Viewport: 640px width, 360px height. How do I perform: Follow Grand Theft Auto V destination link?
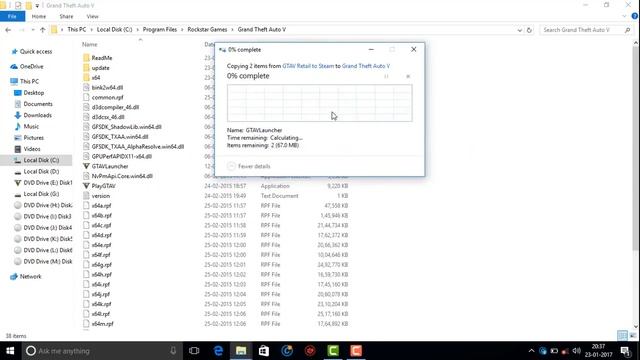pyautogui.click(x=366, y=66)
